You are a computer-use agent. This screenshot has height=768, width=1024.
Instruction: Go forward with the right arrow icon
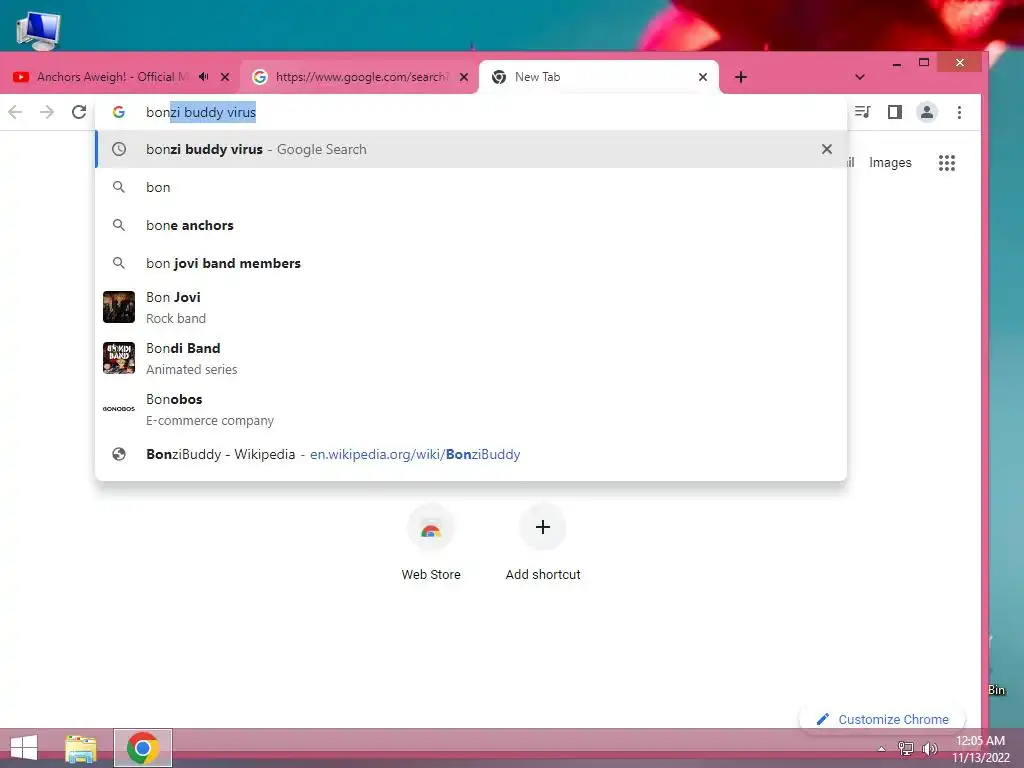(47, 112)
